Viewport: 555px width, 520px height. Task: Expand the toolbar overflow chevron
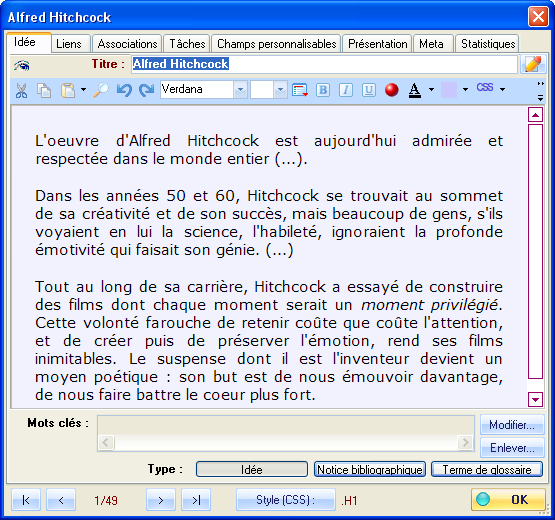click(540, 91)
